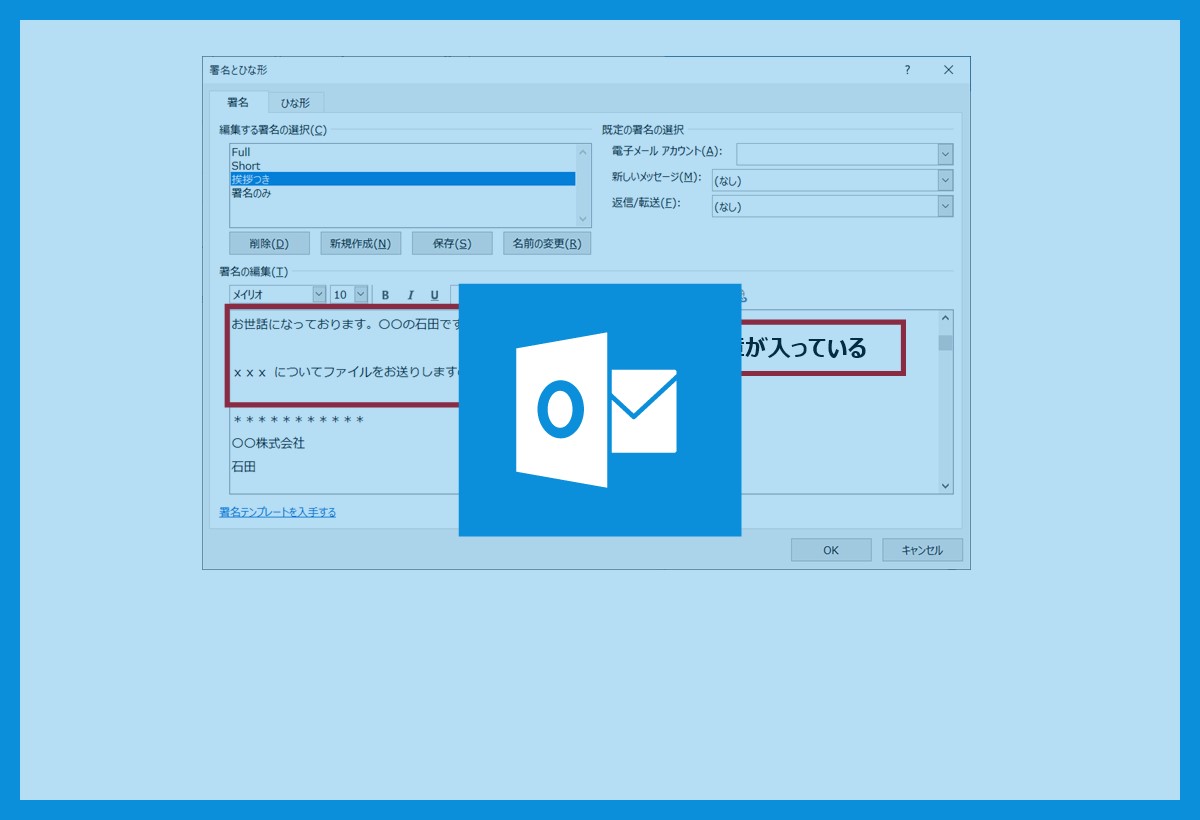Open the font name dropdown メイリオ
The width and height of the screenshot is (1200, 820).
point(319,295)
